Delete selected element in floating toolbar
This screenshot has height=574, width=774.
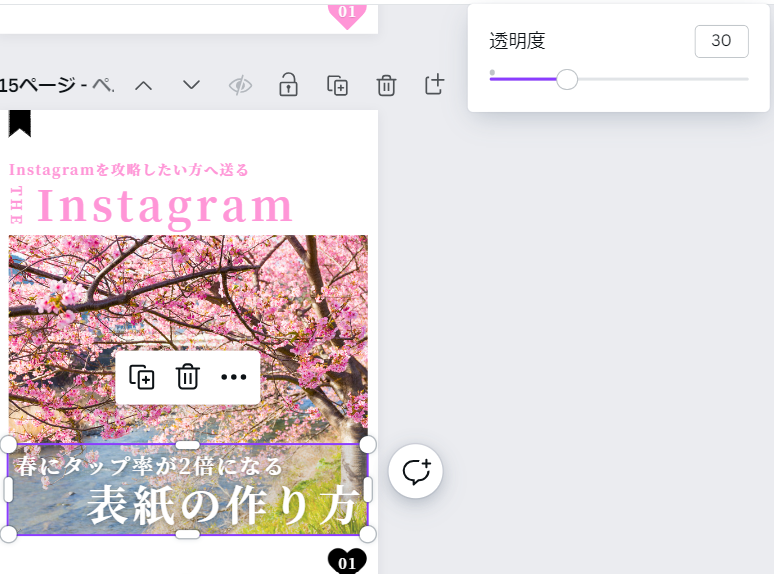tap(188, 377)
